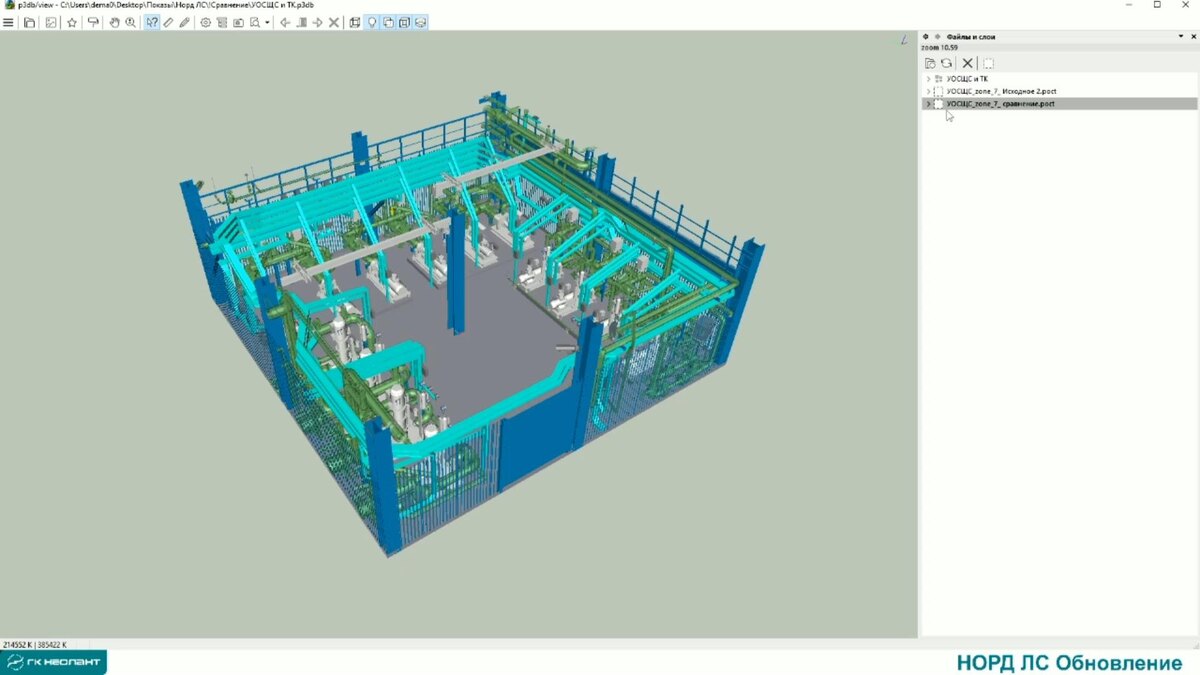
Task: Select the pencil edit tool
Action: tap(185, 22)
